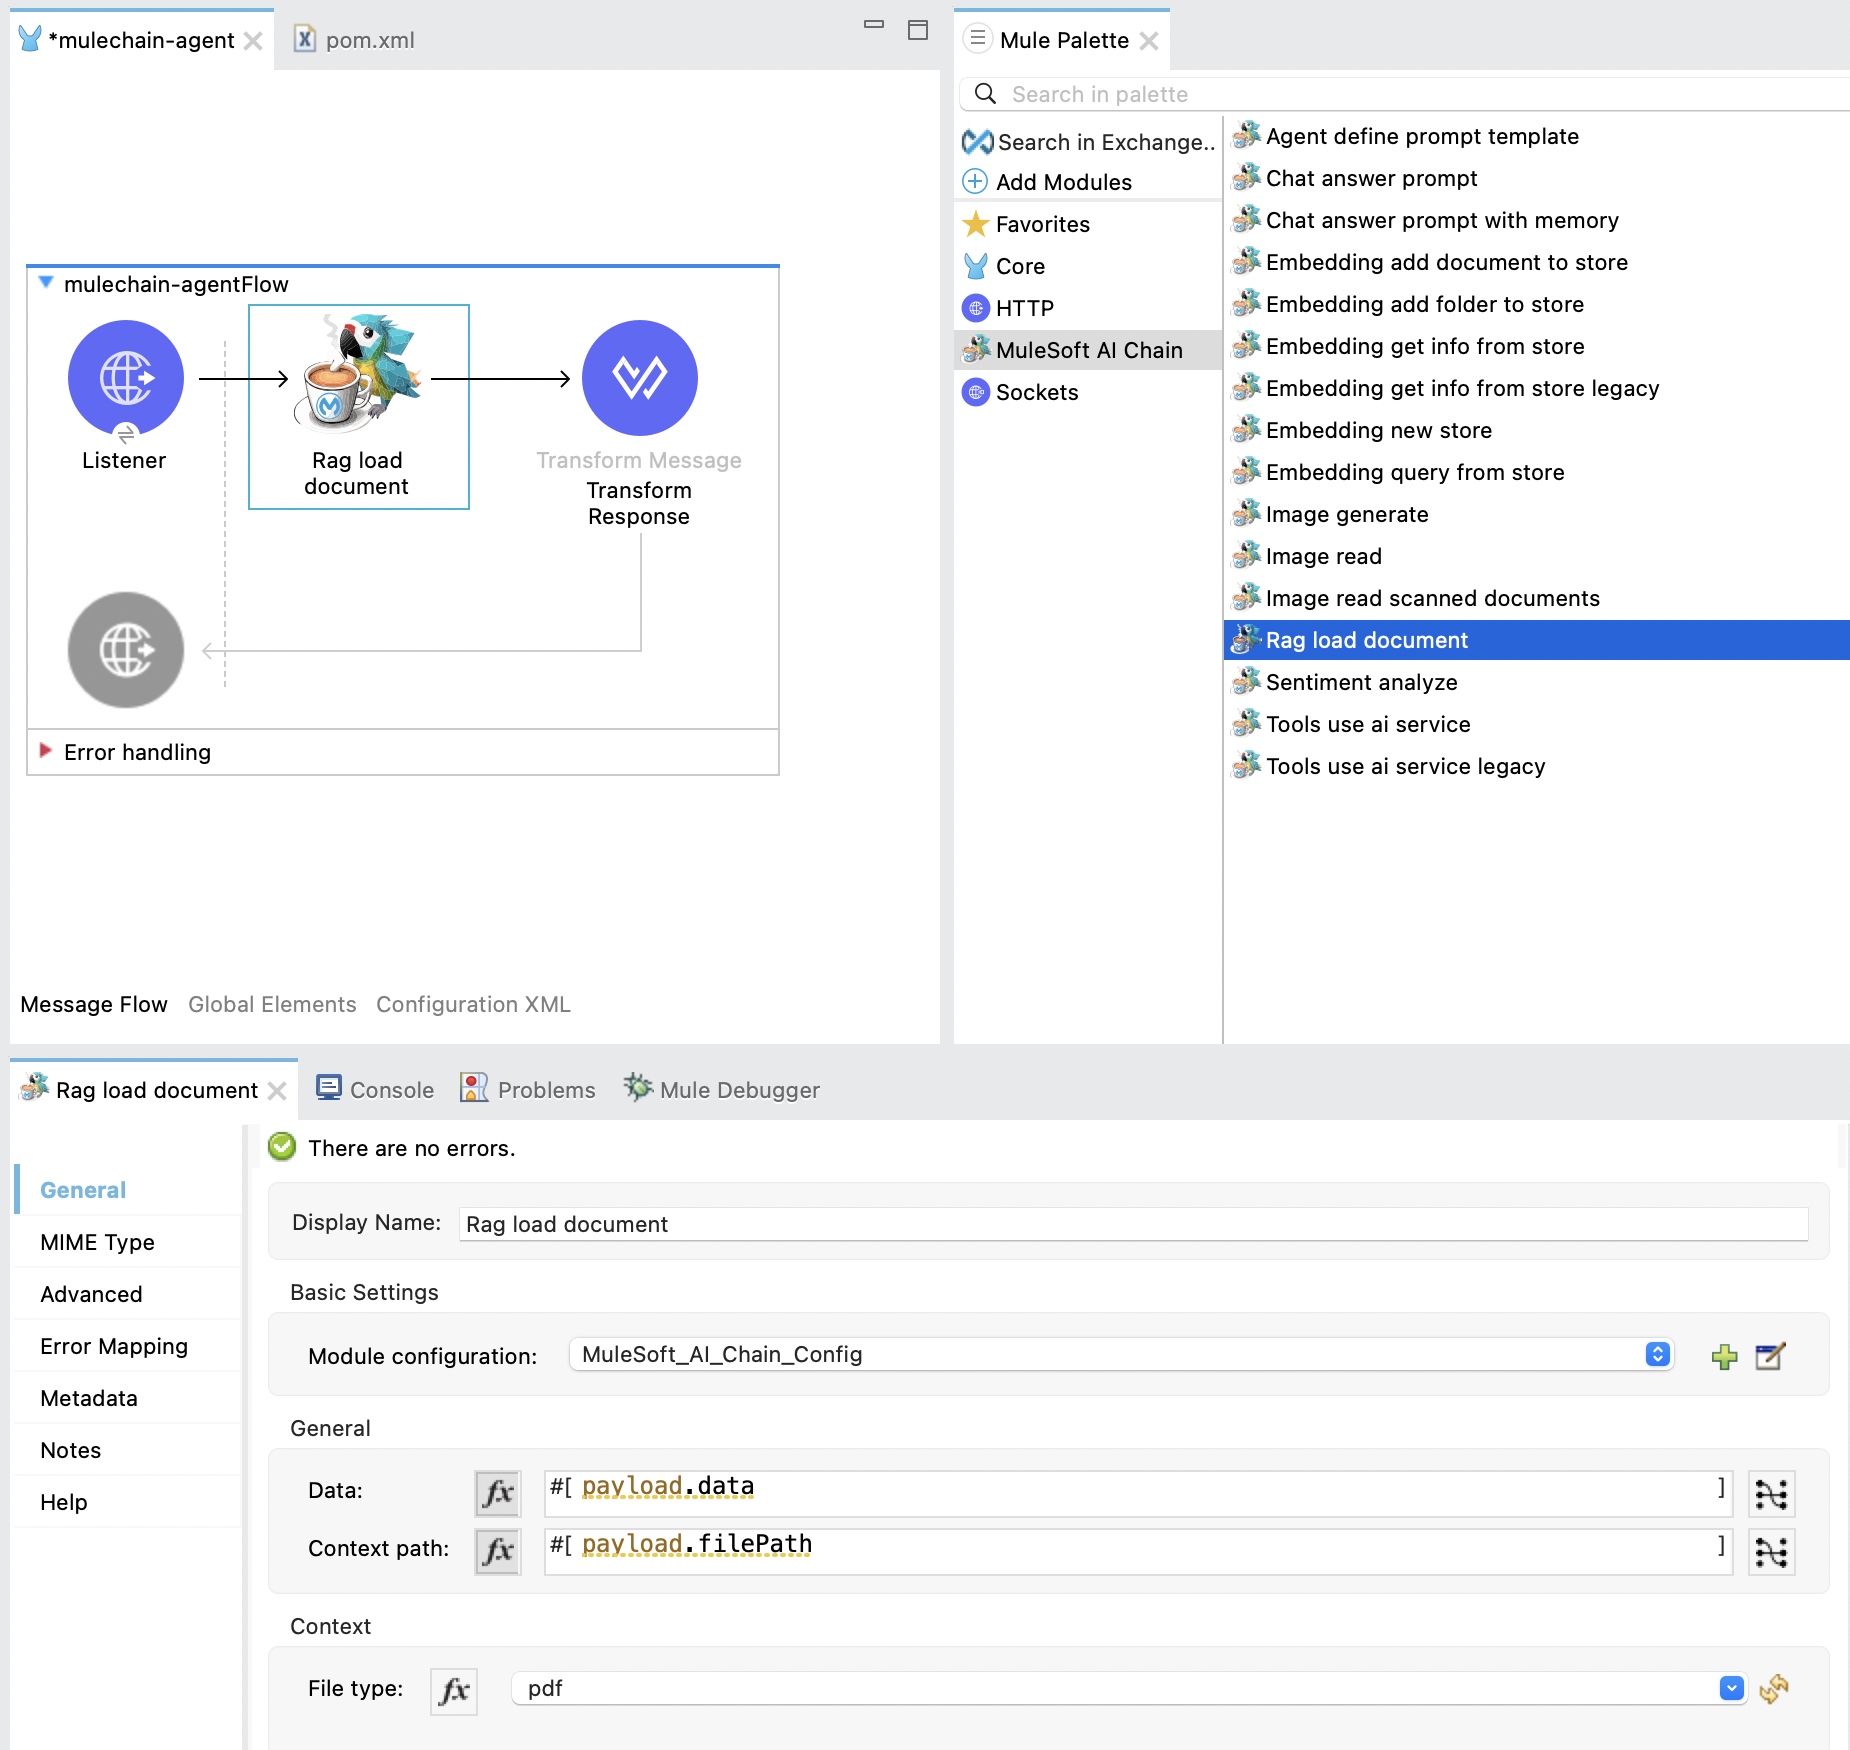Open the mapping editor for Data field

pyautogui.click(x=1771, y=1494)
